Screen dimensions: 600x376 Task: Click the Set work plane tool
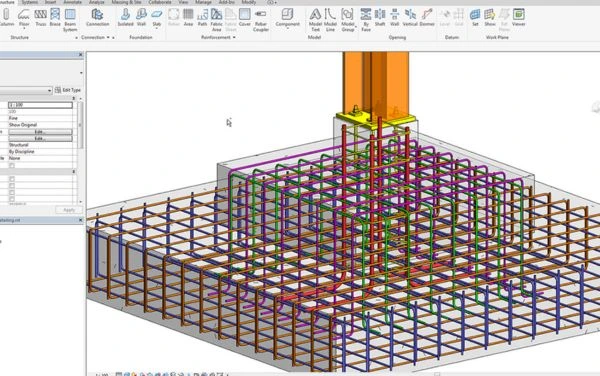tap(475, 18)
